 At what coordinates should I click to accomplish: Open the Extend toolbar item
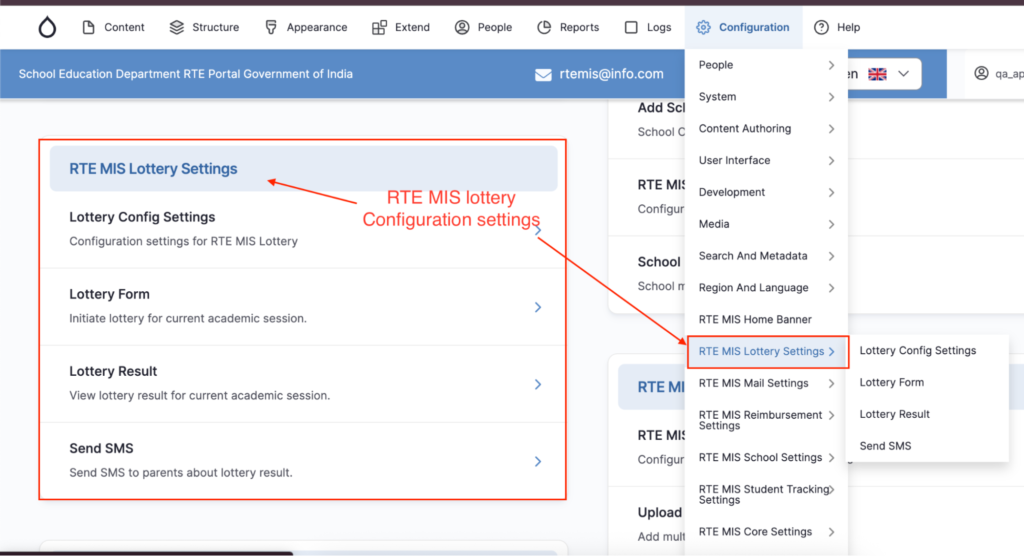pos(401,27)
